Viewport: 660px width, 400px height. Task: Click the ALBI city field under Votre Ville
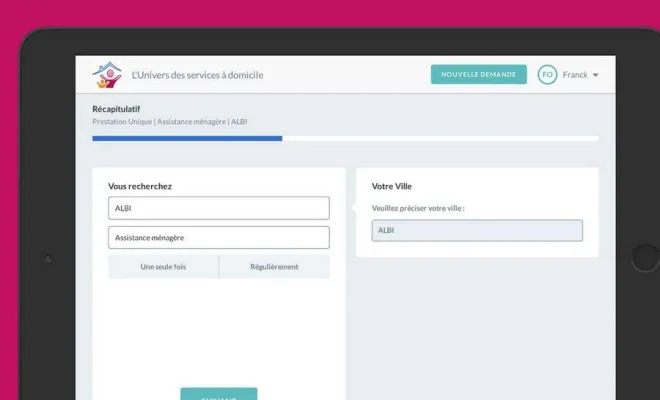(477, 230)
